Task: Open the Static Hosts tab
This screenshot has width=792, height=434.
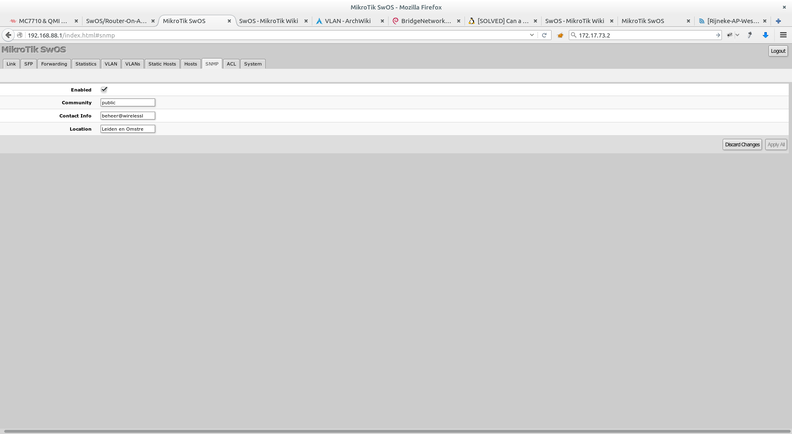Action: 162,64
